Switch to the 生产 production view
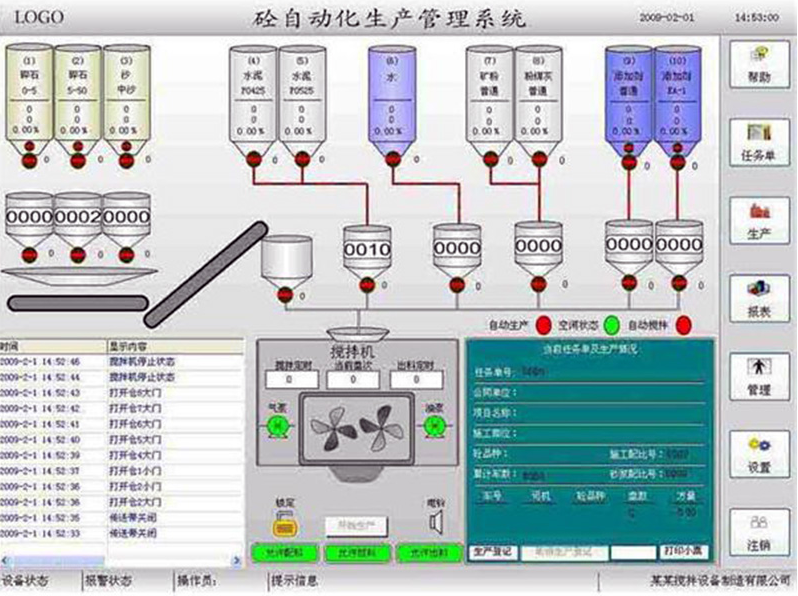Screen dimensions: 798x596 pos(759,220)
